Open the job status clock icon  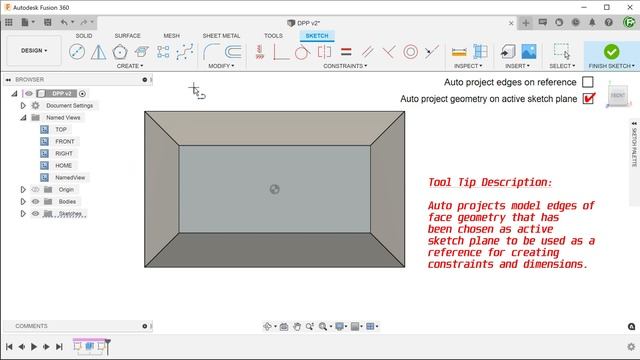pos(576,22)
